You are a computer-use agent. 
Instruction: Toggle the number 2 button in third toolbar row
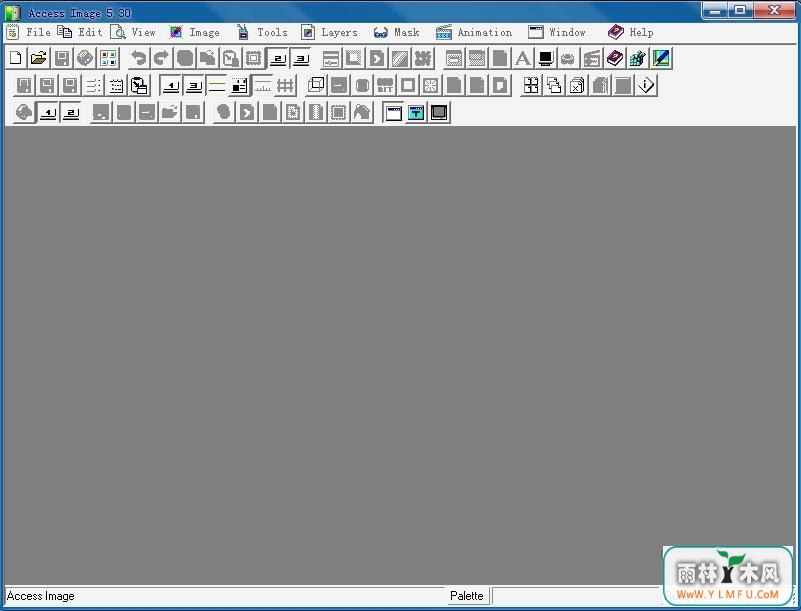[72, 112]
